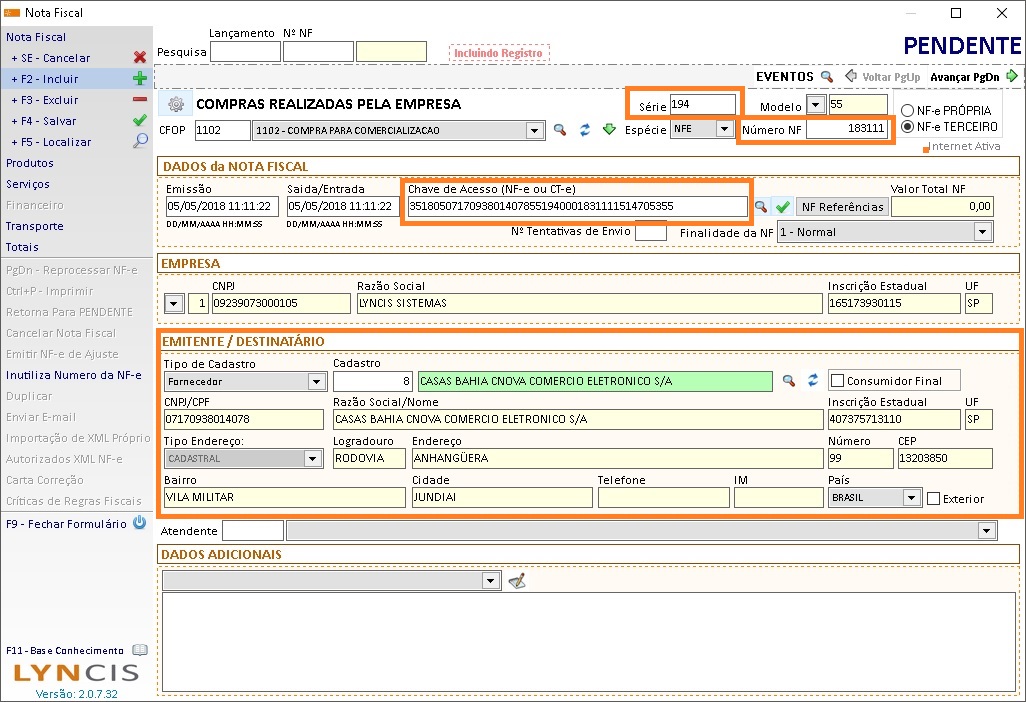Select the NF-e PRÓPRIA radio option
This screenshot has height=702, width=1026.
point(908,110)
